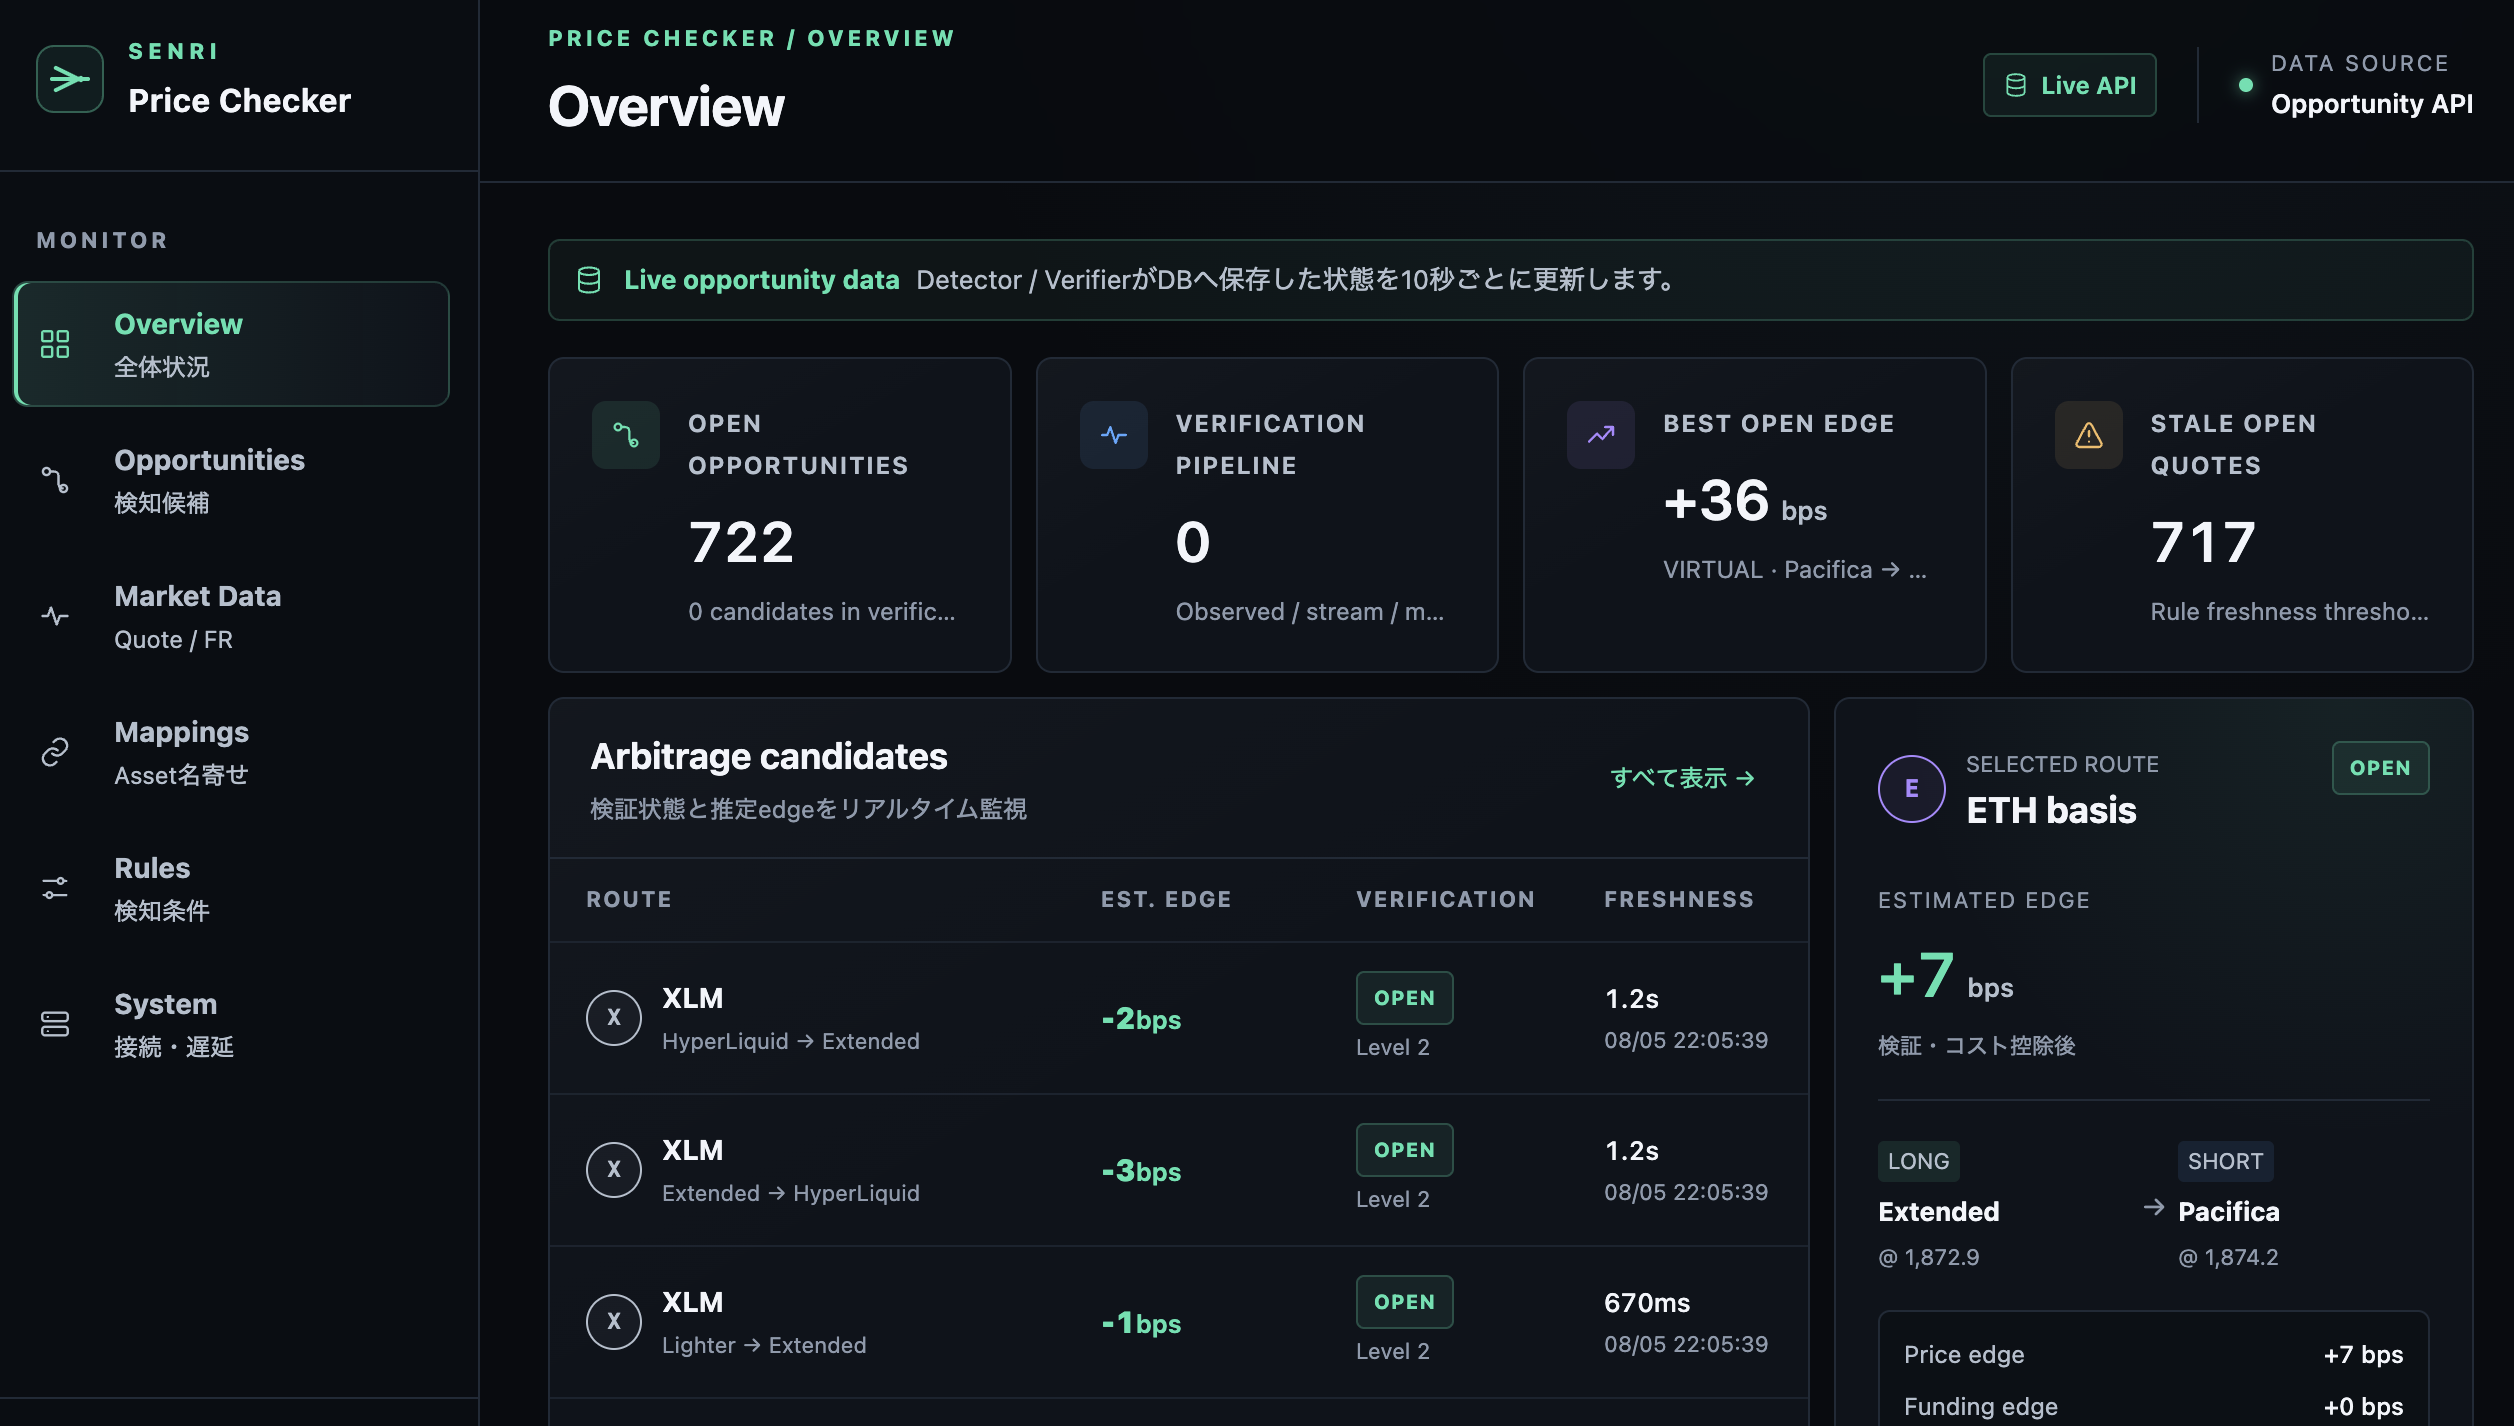Click the Live API button
The image size is (2514, 1426).
[x=2069, y=85]
